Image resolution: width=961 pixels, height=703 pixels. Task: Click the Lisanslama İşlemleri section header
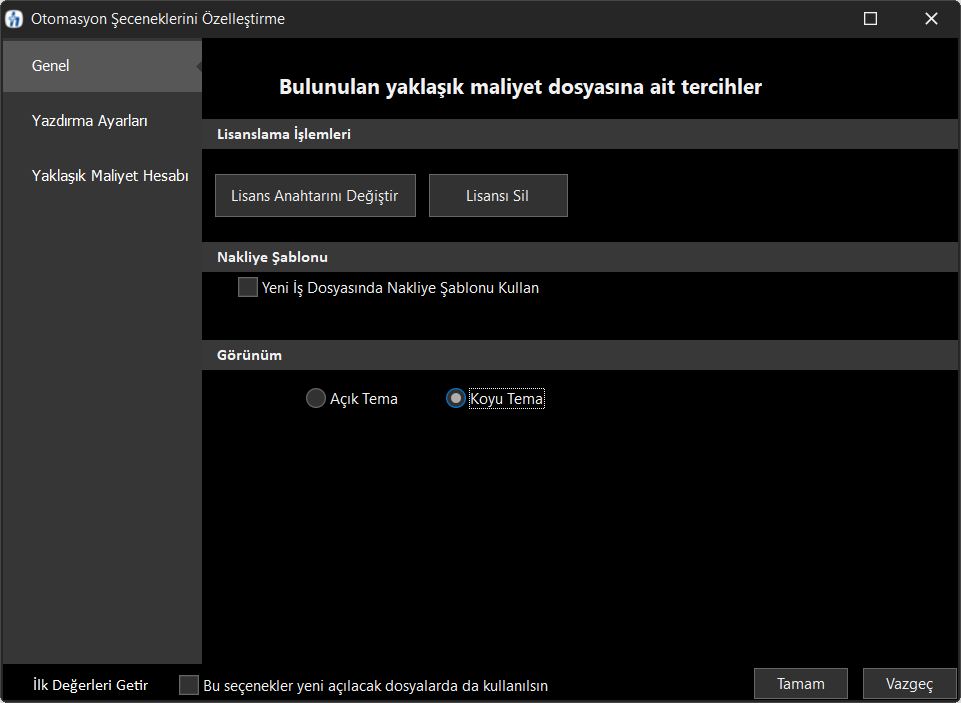pyautogui.click(x=580, y=134)
